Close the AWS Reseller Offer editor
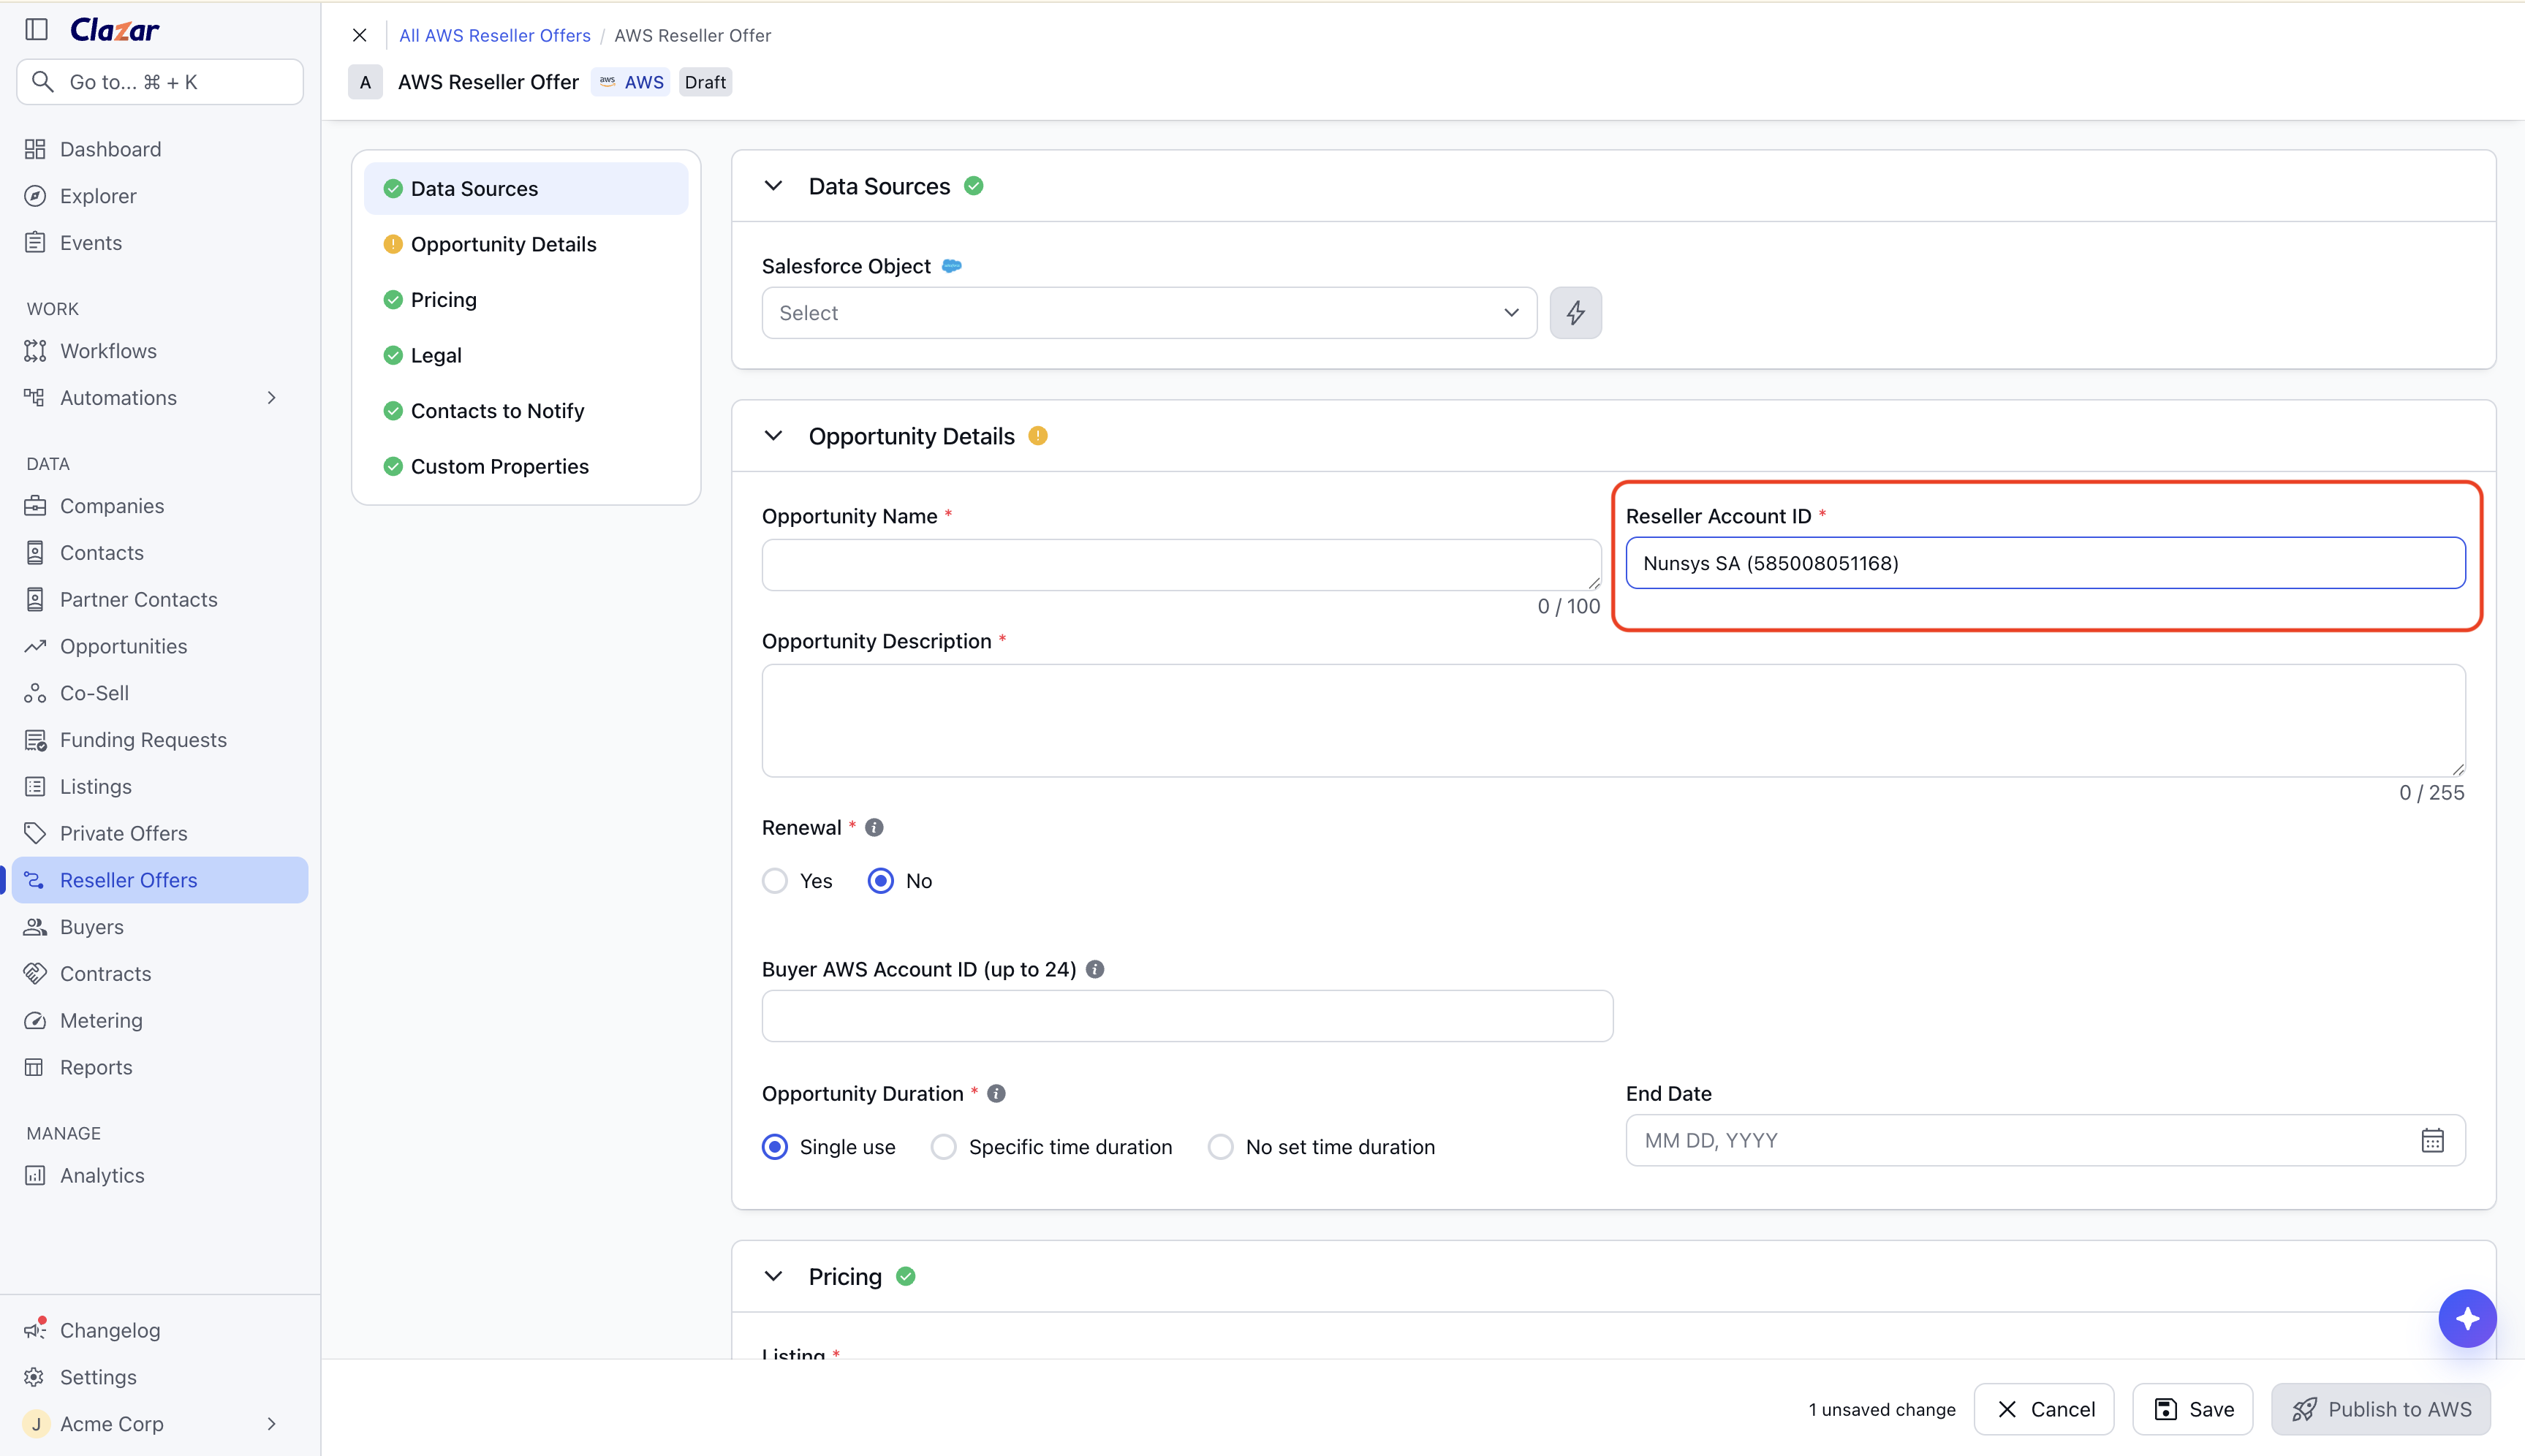2525x1456 pixels. pyautogui.click(x=360, y=35)
